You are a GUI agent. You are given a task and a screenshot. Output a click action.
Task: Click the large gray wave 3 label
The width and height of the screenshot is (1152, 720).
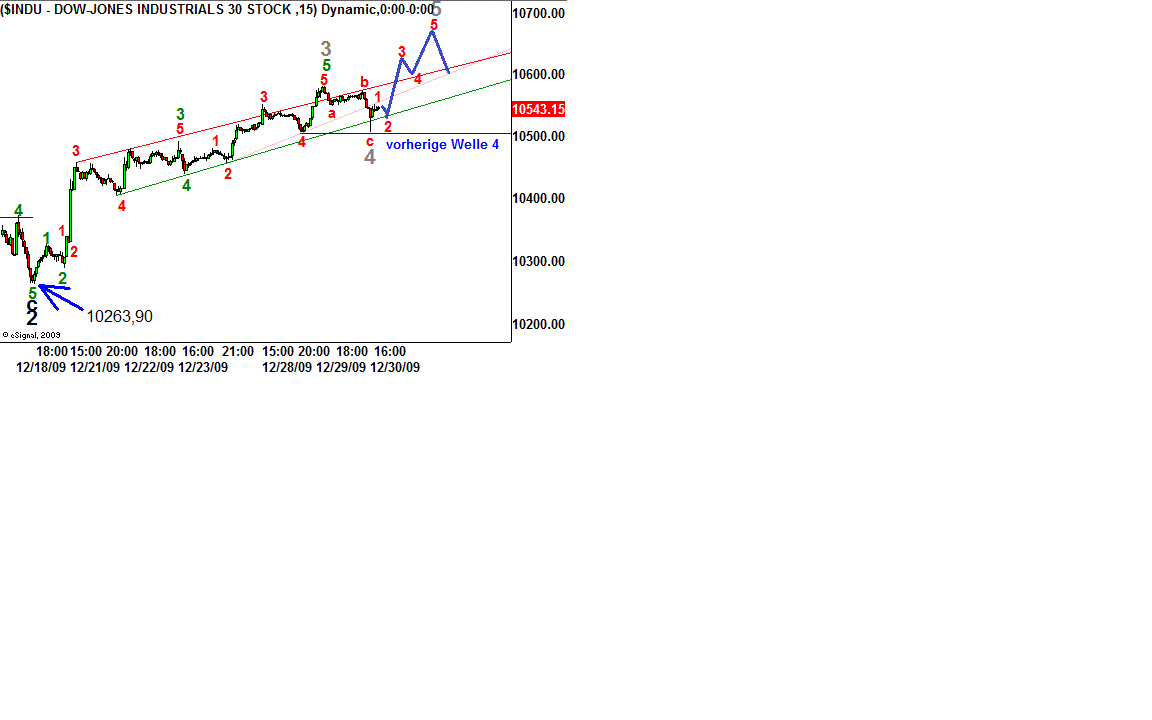click(x=326, y=48)
